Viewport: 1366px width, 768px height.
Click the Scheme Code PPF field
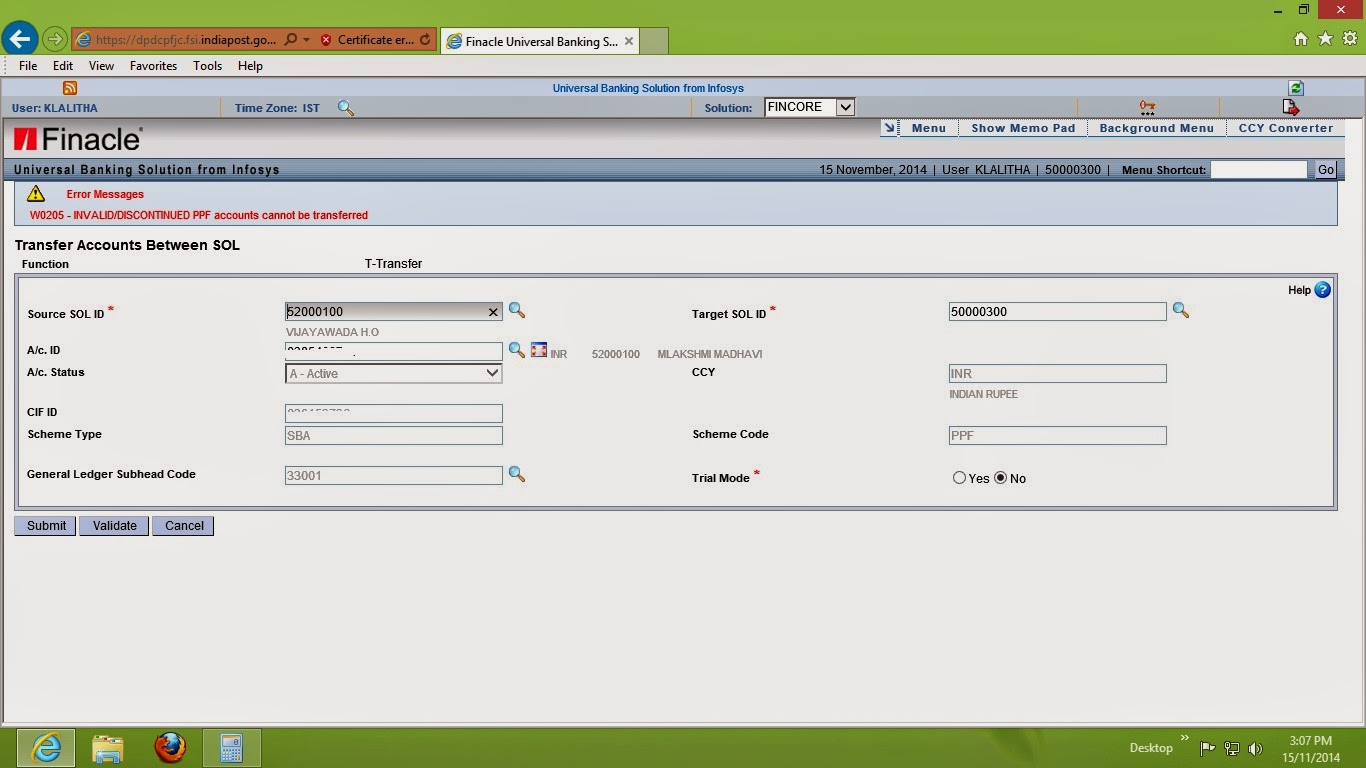point(1057,436)
